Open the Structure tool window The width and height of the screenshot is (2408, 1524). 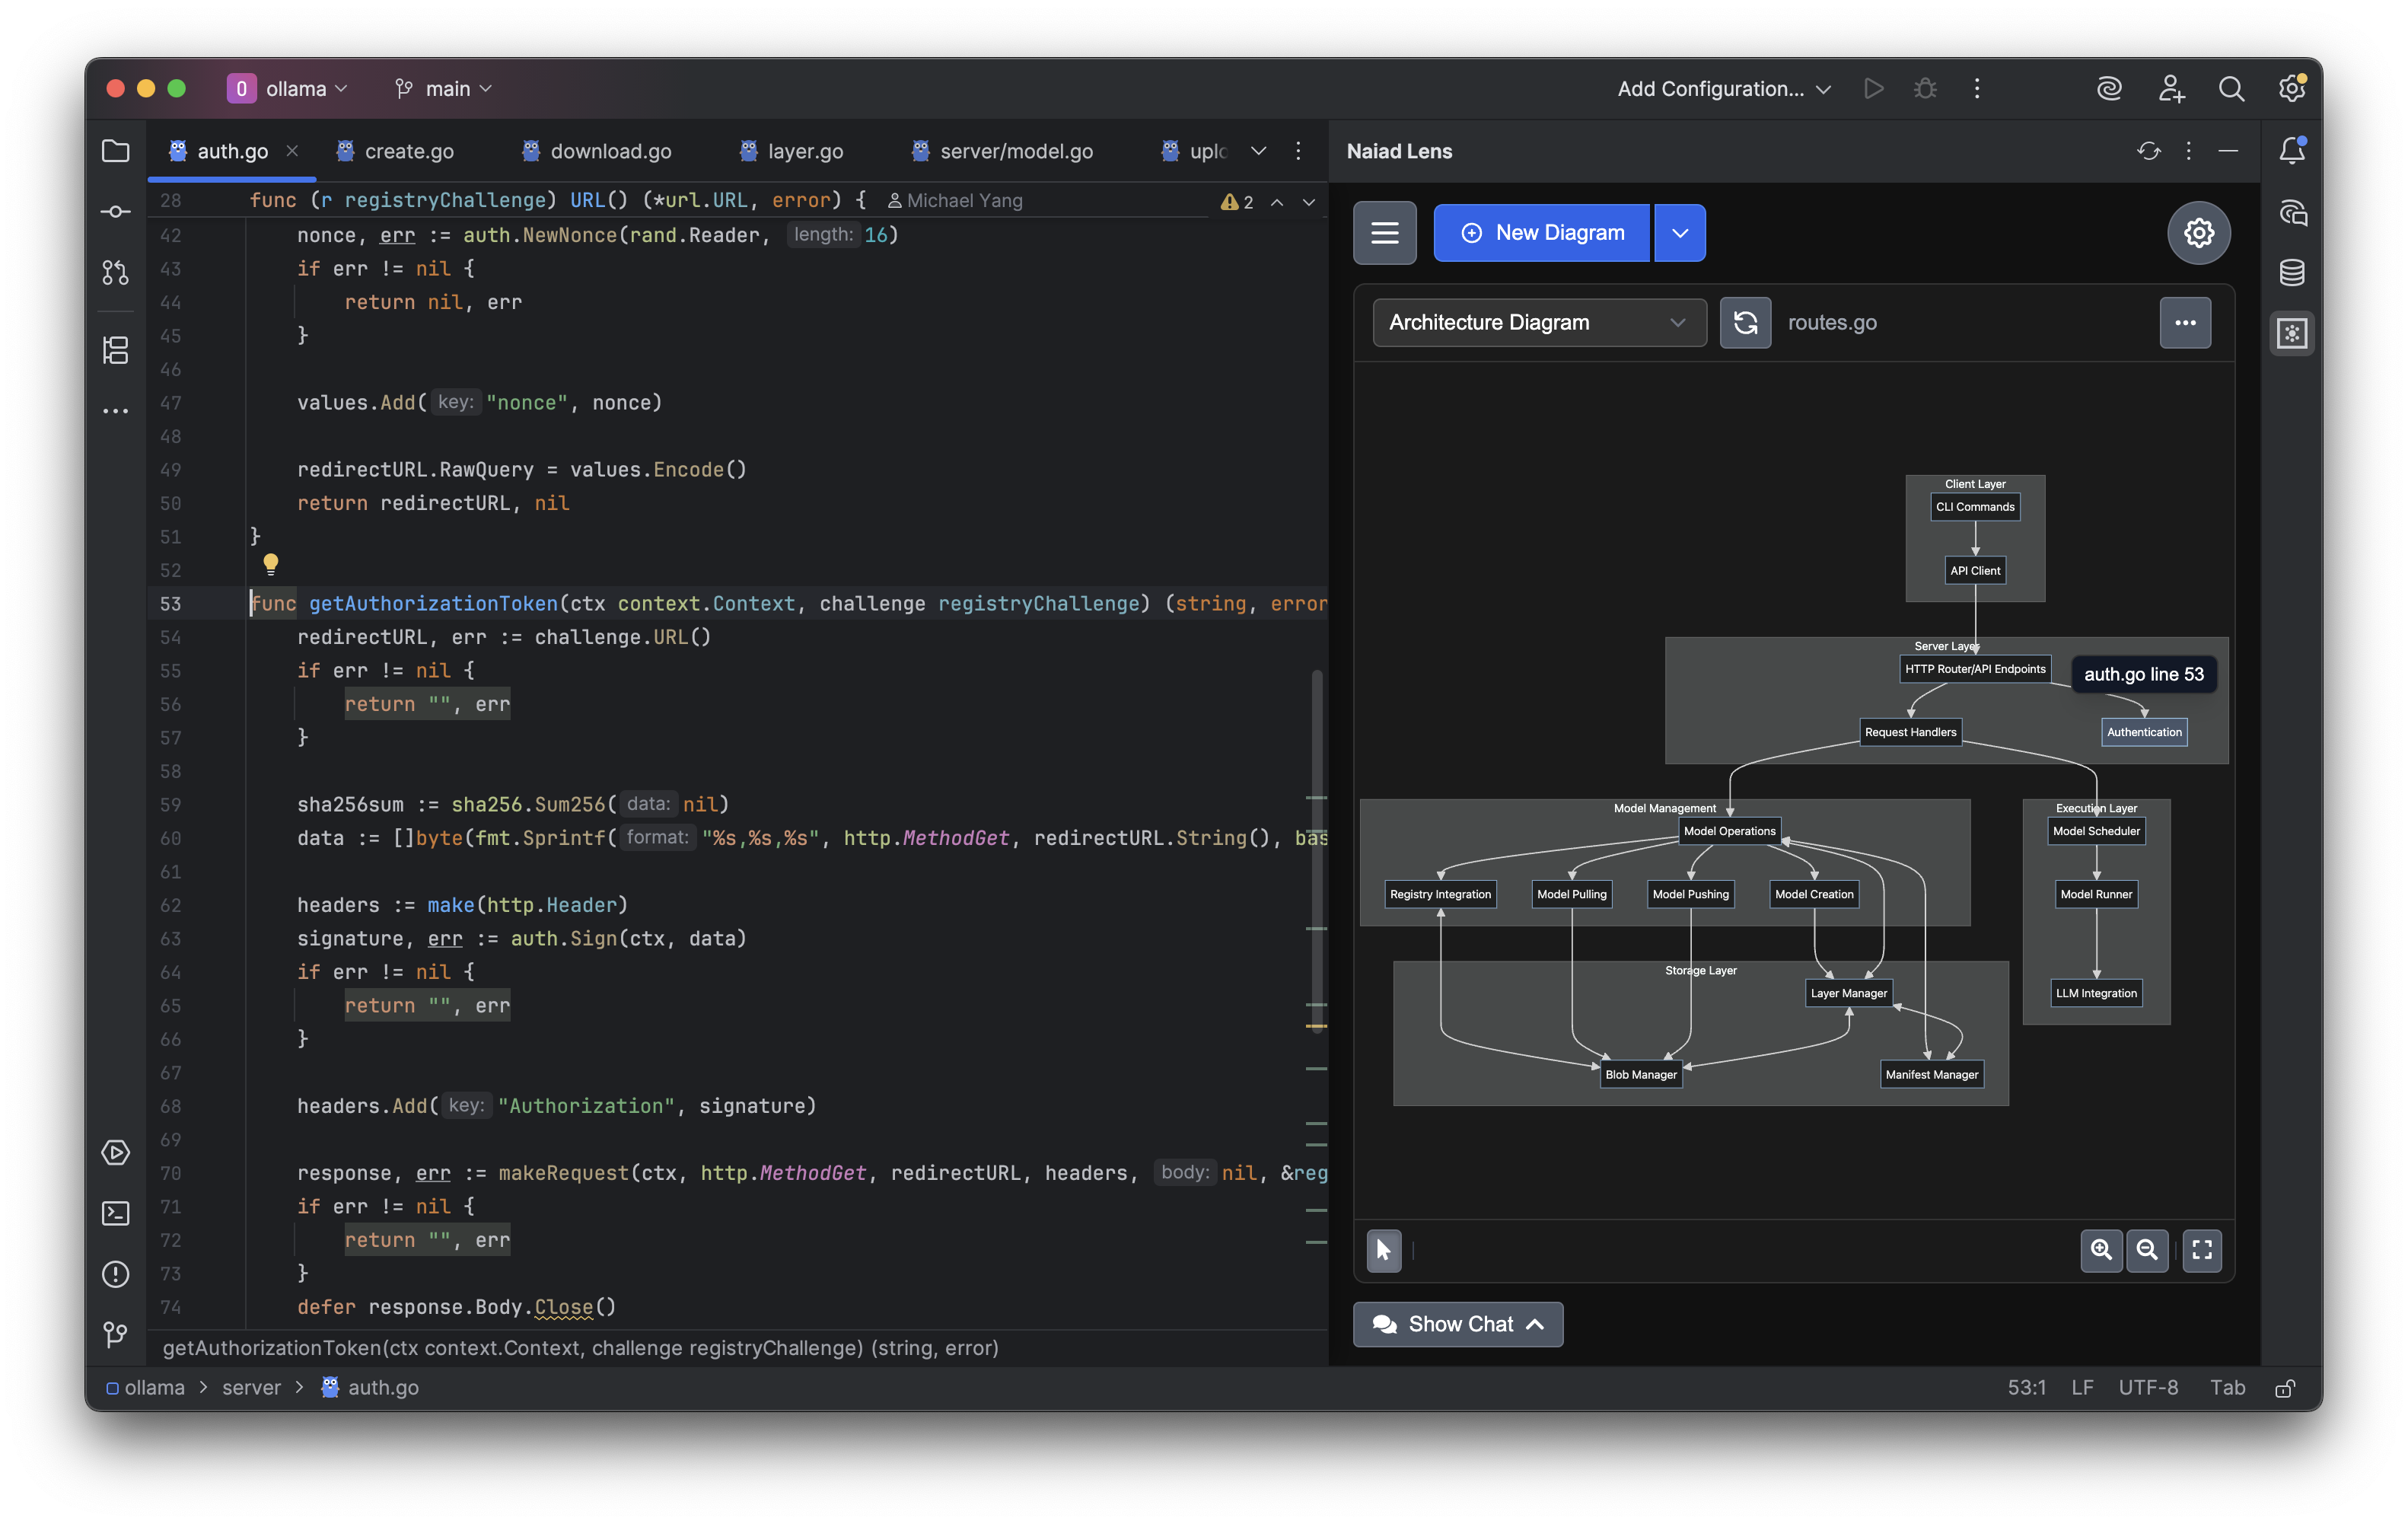116,350
